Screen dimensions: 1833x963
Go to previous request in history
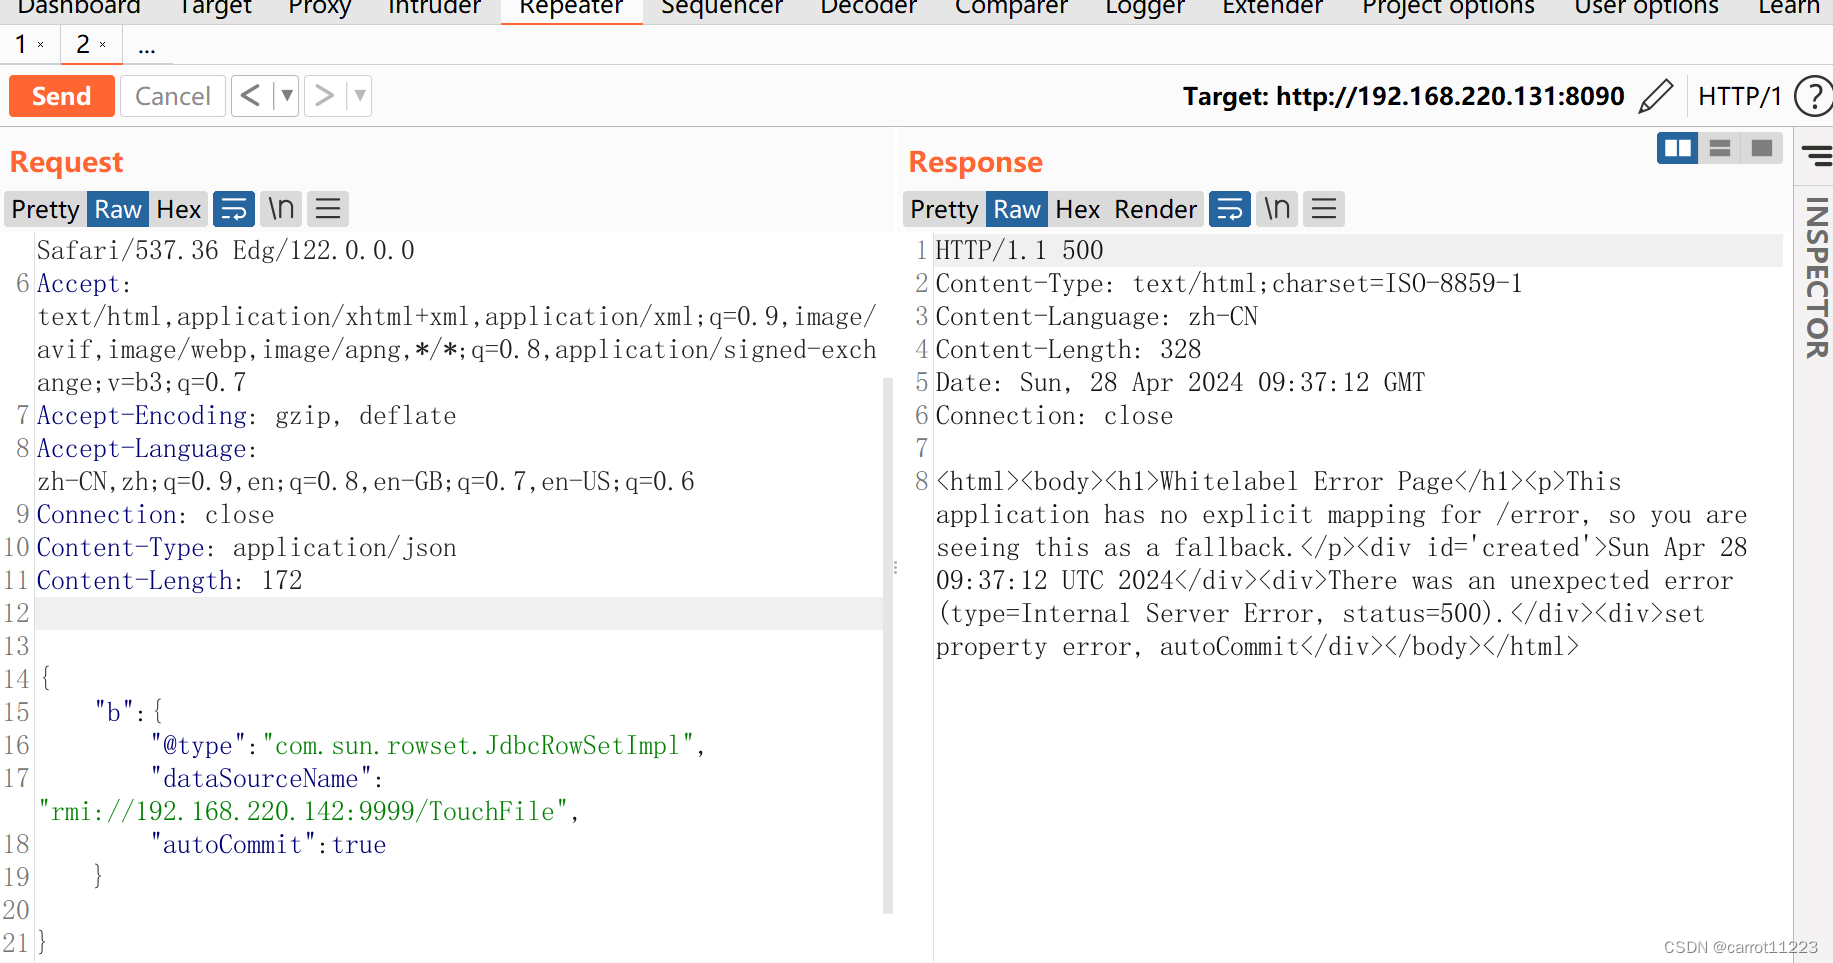(251, 96)
